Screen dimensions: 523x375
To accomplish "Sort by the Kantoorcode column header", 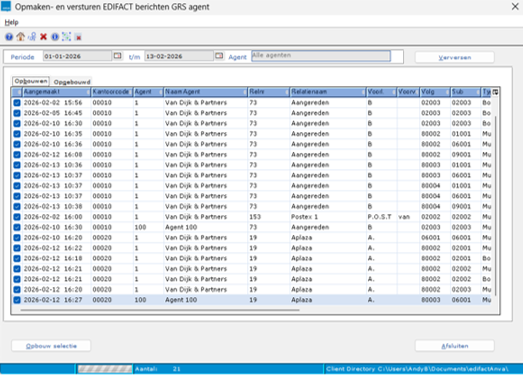I will [112, 92].
